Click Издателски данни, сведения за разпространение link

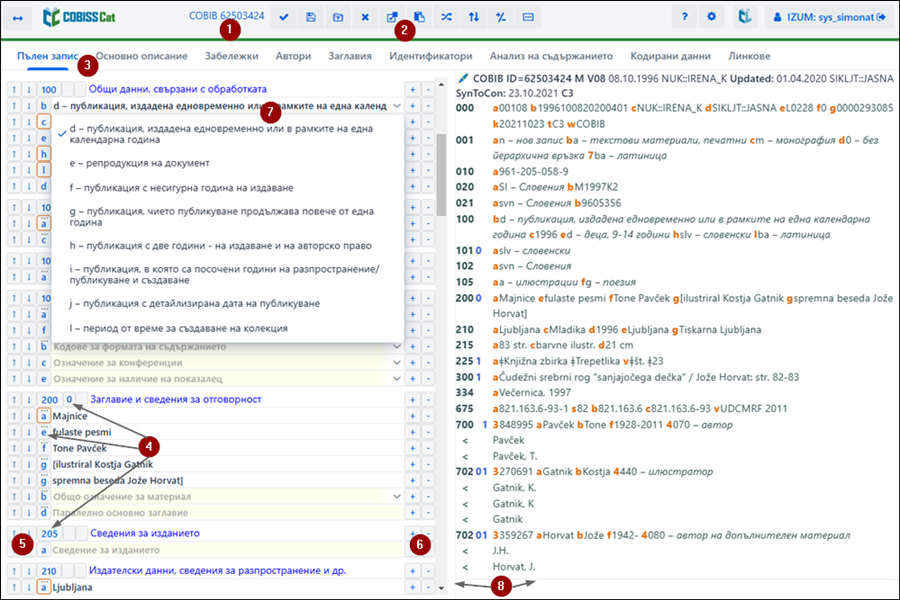(x=217, y=571)
